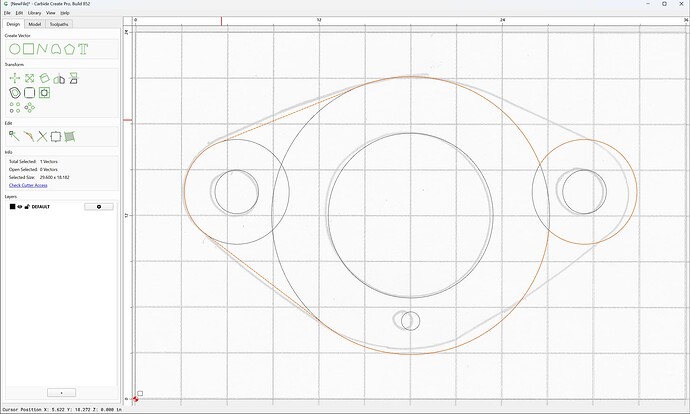Click the DEFAULT layer black color swatch
Image resolution: width=690 pixels, height=414 pixels.
pyautogui.click(x=12, y=207)
